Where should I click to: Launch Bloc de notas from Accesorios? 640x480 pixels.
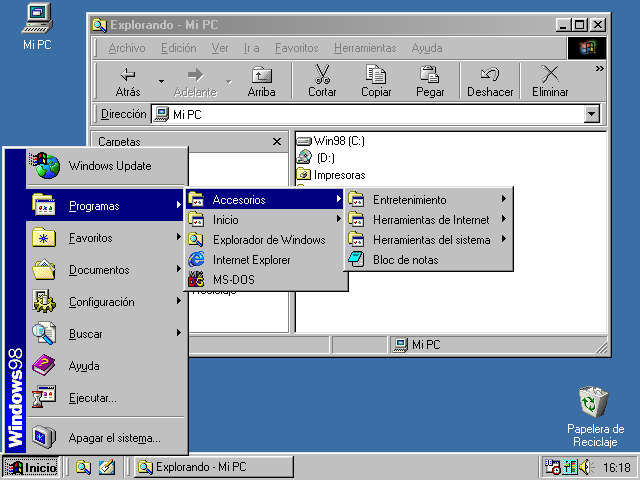(x=429, y=260)
